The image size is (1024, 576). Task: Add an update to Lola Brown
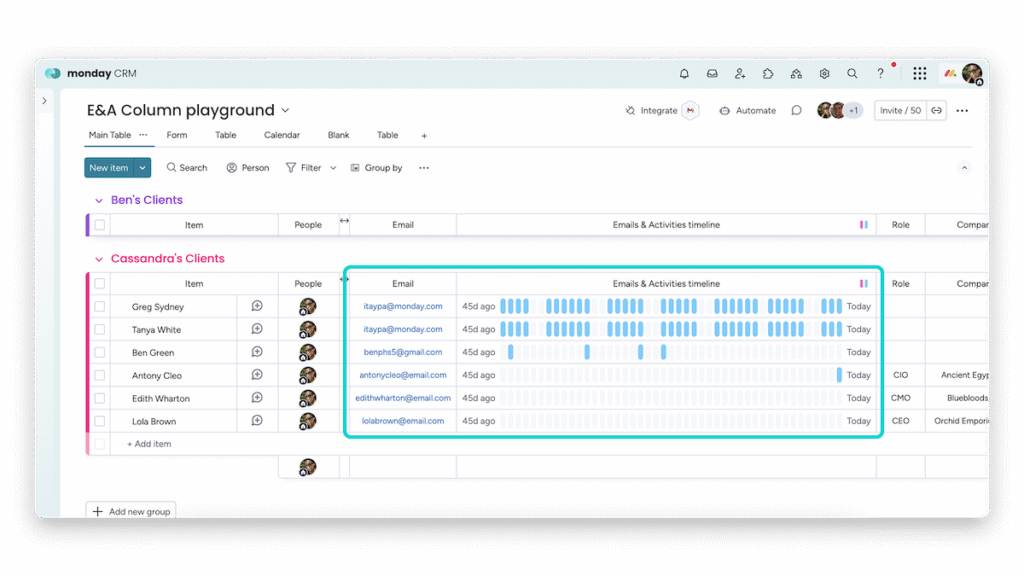[x=257, y=421]
